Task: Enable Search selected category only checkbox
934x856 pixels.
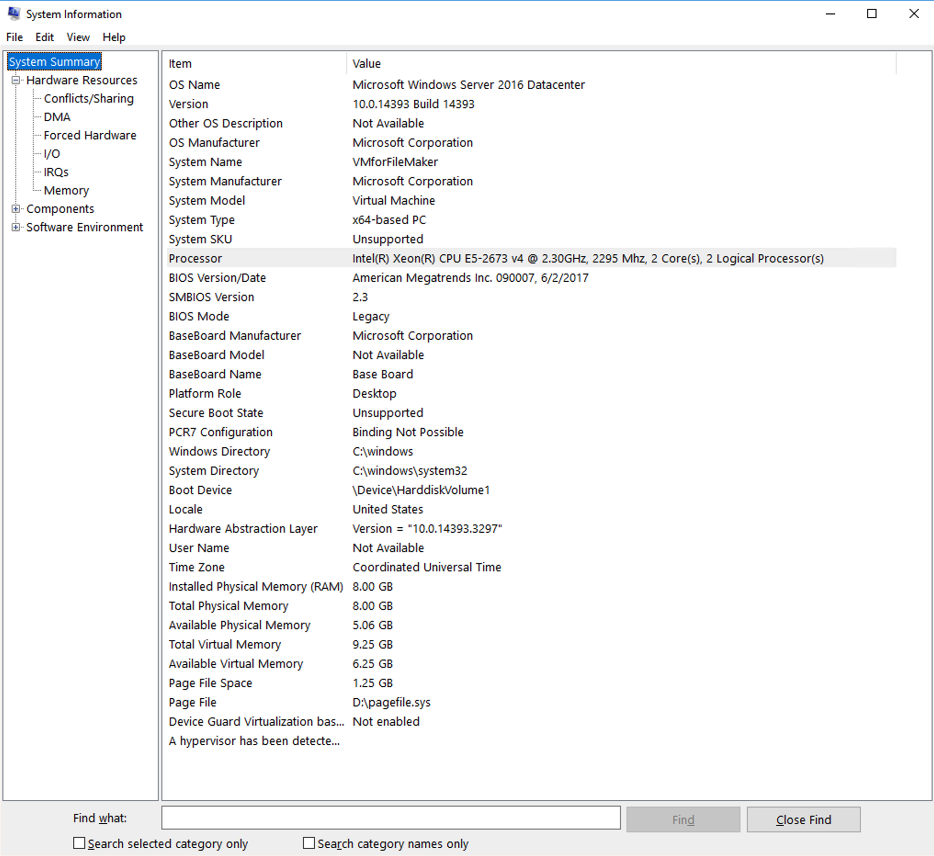Action: tap(79, 843)
